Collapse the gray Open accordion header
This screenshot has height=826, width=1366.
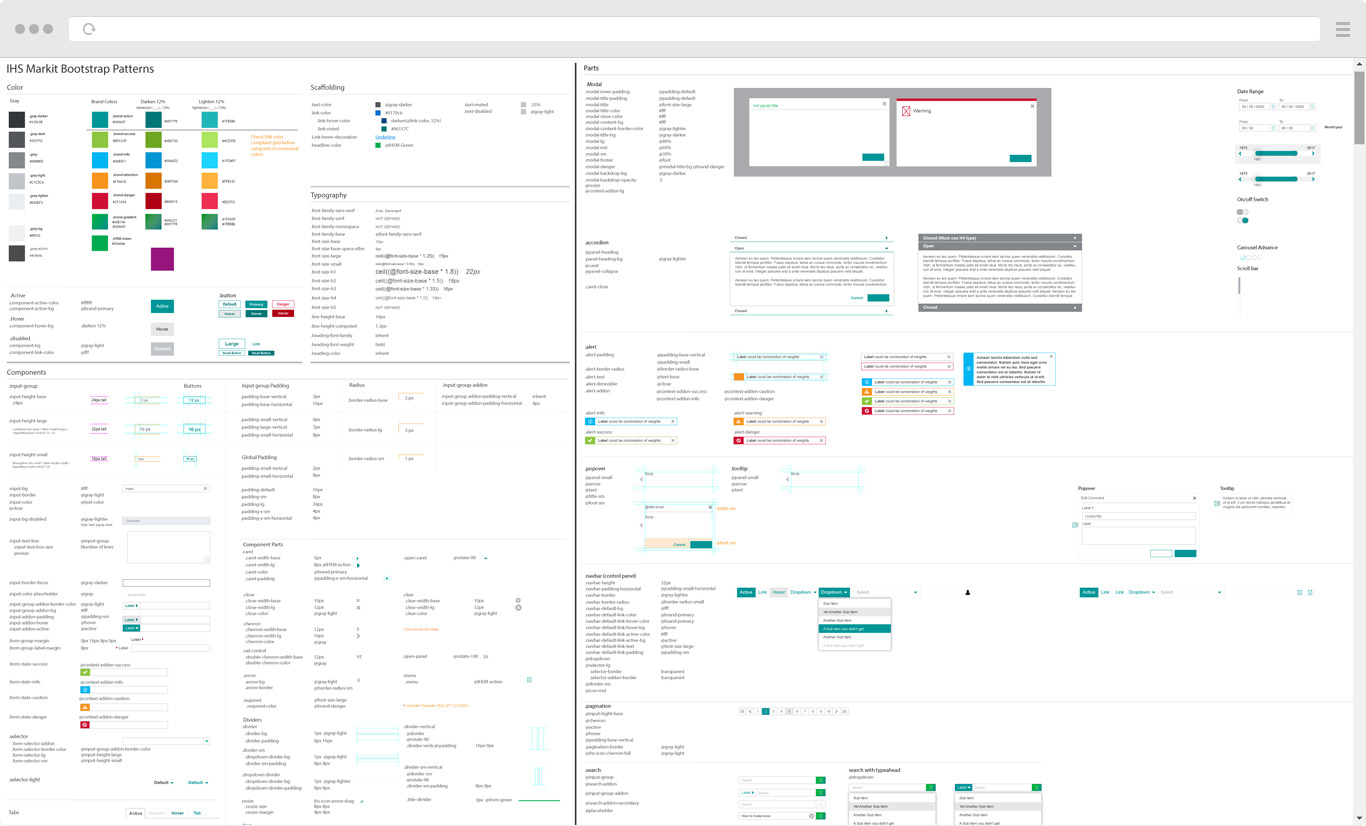[x=1000, y=246]
